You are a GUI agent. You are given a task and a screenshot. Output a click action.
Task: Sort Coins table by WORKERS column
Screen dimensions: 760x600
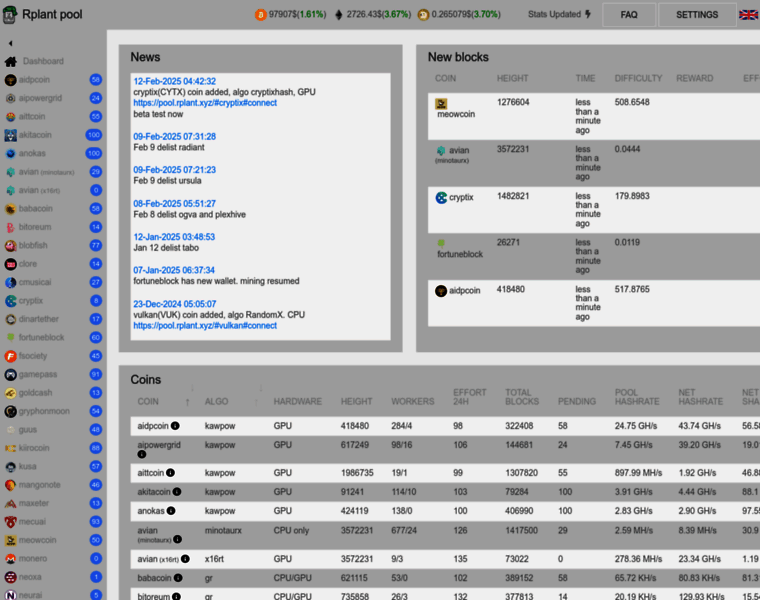click(412, 401)
